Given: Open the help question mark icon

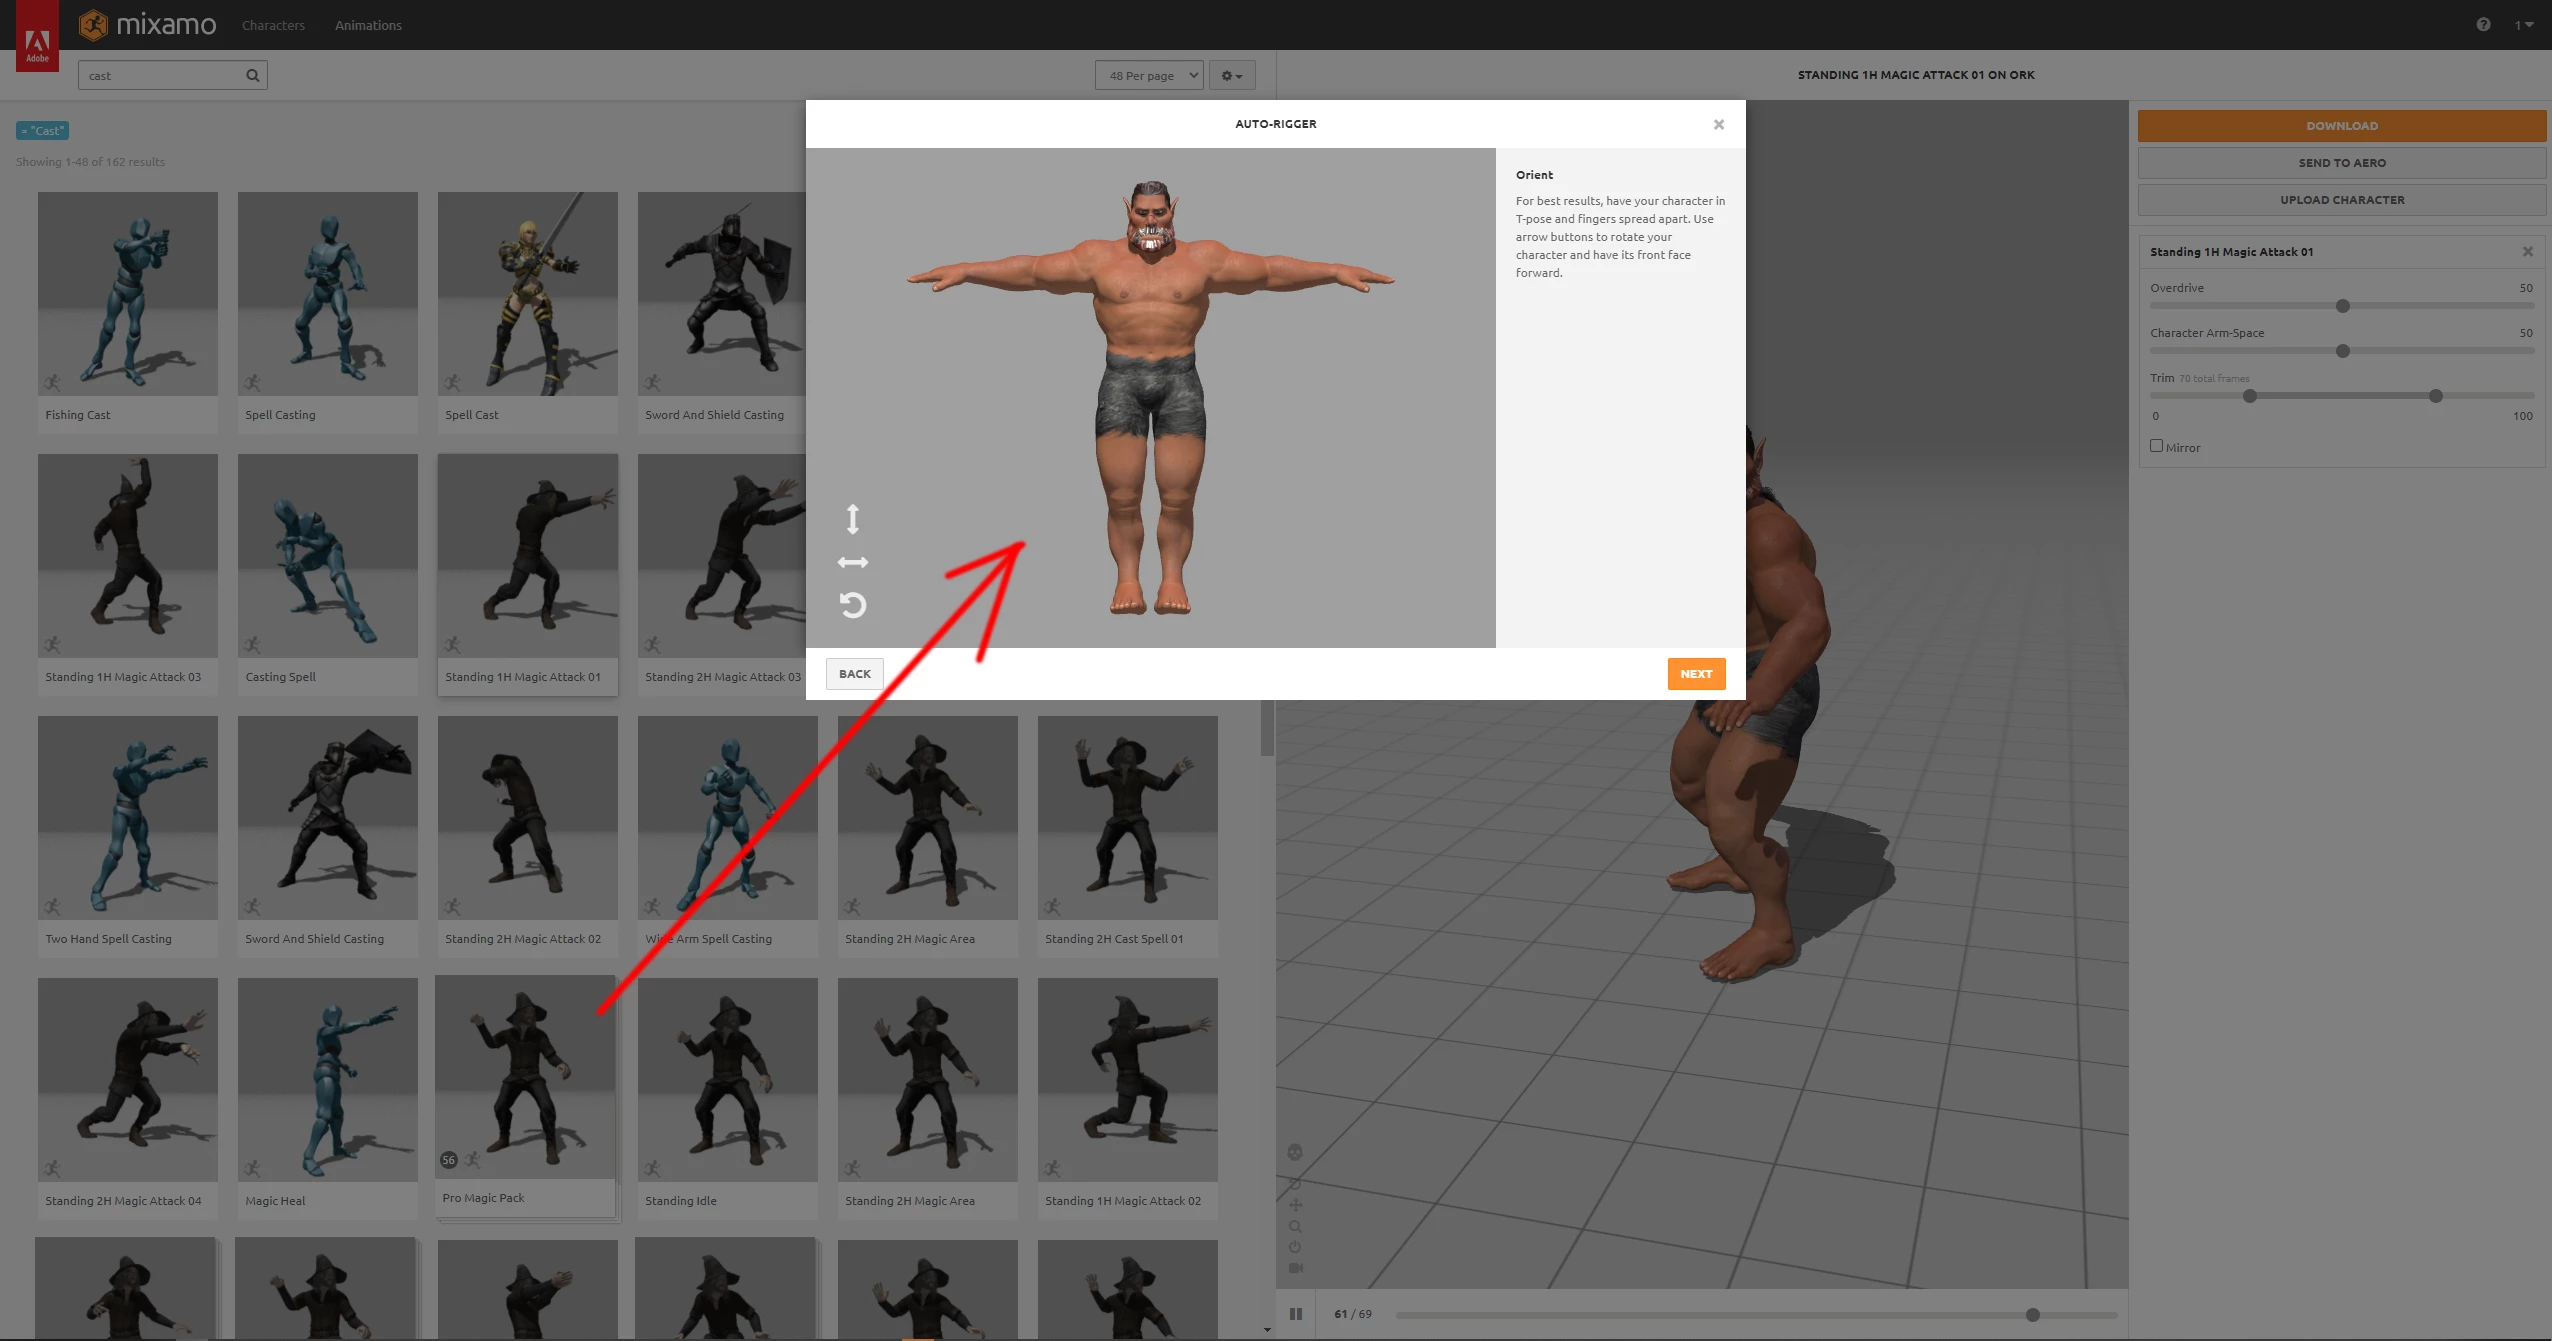Looking at the screenshot, I should click(2483, 24).
